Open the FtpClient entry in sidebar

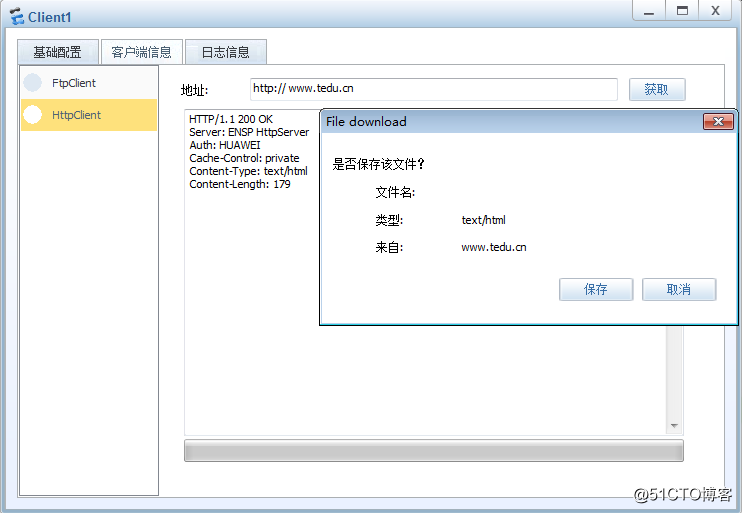pyautogui.click(x=89, y=83)
